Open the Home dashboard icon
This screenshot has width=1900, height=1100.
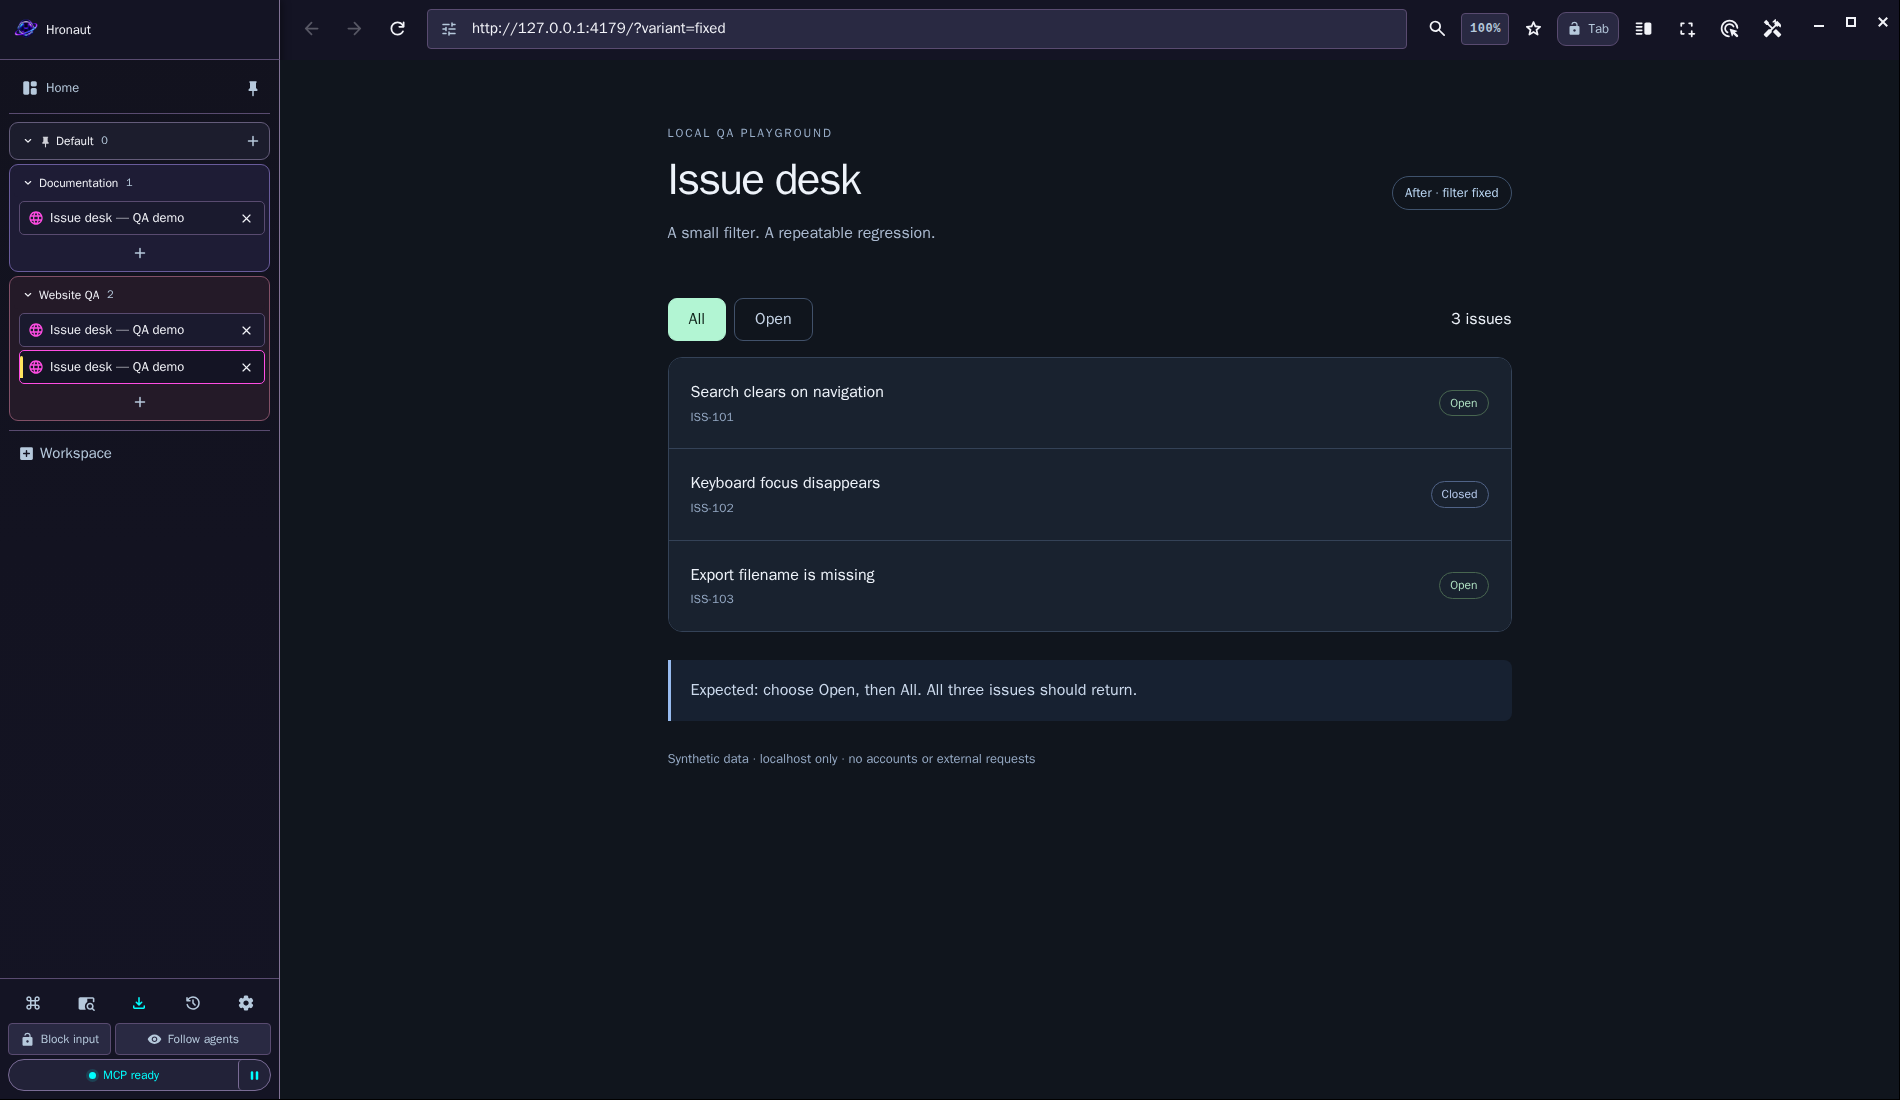tap(30, 88)
